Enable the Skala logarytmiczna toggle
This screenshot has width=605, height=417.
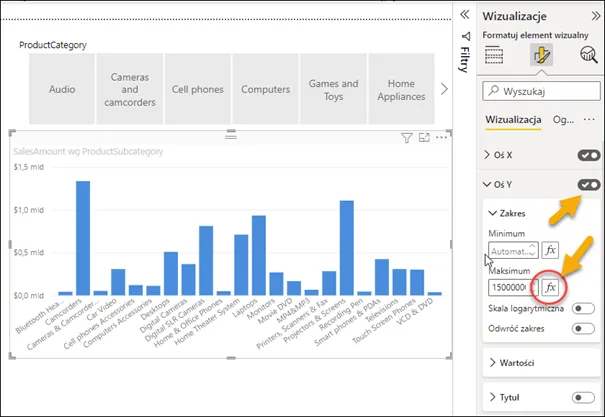click(582, 311)
